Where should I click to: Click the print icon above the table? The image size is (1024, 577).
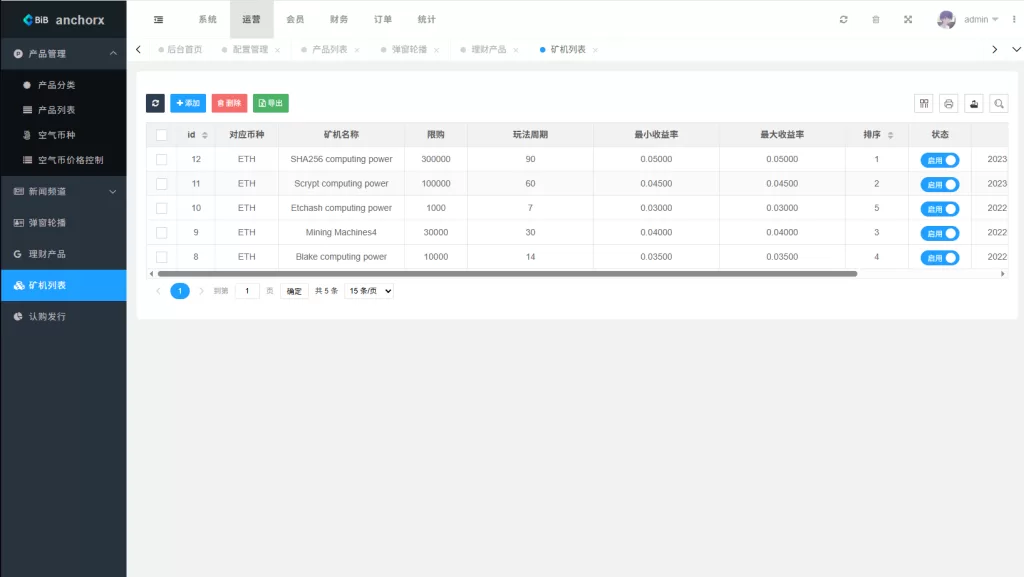tap(948, 102)
